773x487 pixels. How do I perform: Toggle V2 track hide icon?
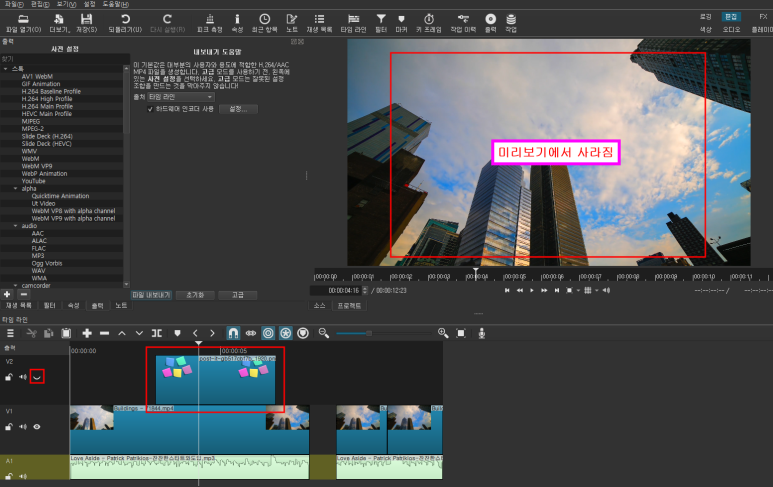tap(37, 377)
